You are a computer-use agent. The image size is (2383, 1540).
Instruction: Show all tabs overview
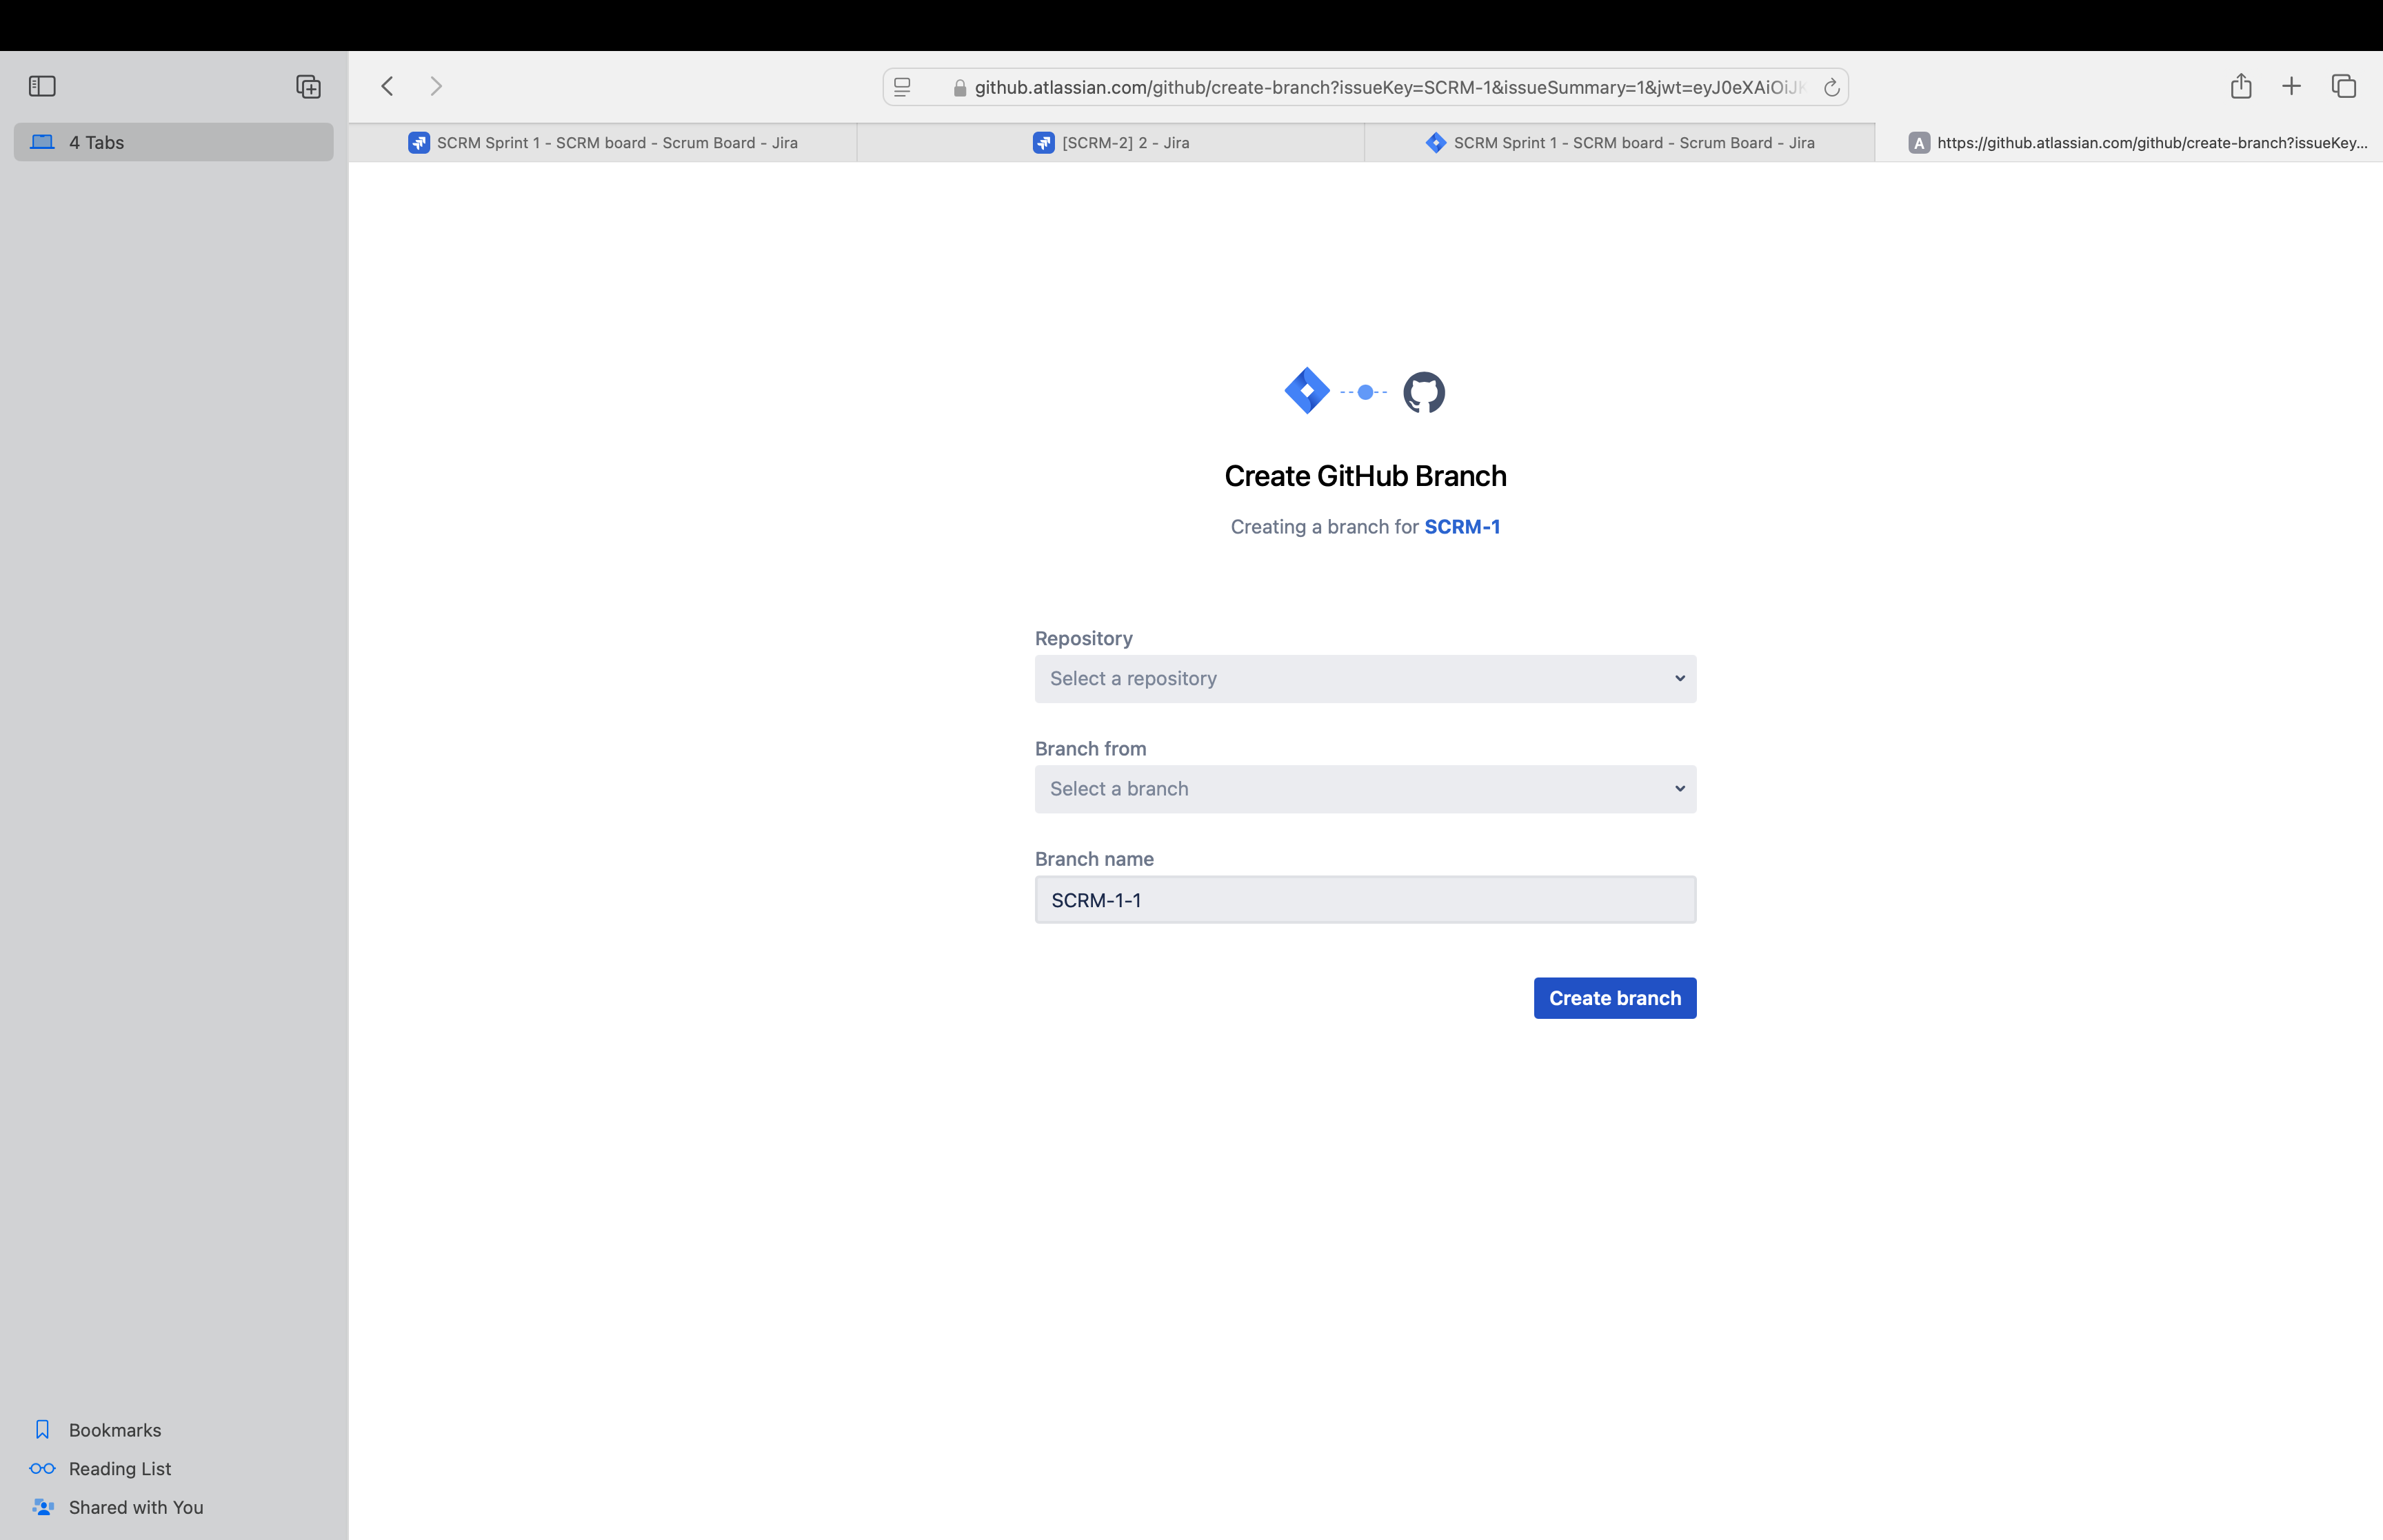(2343, 86)
